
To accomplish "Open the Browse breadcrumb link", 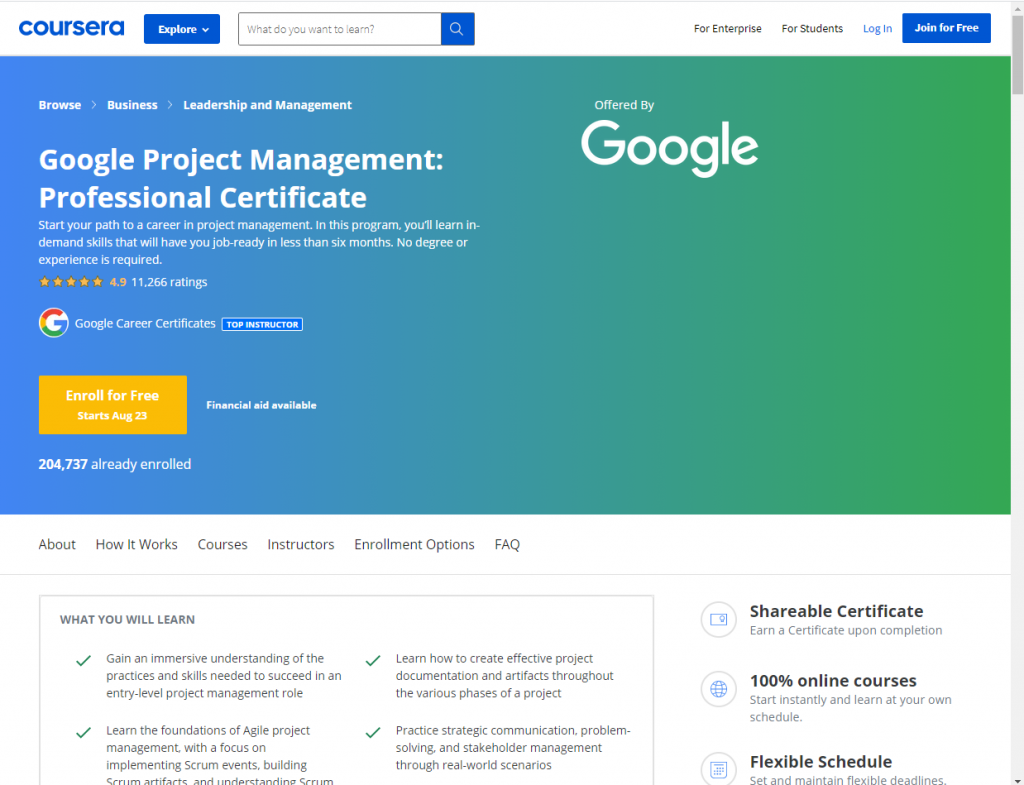I will pos(59,104).
